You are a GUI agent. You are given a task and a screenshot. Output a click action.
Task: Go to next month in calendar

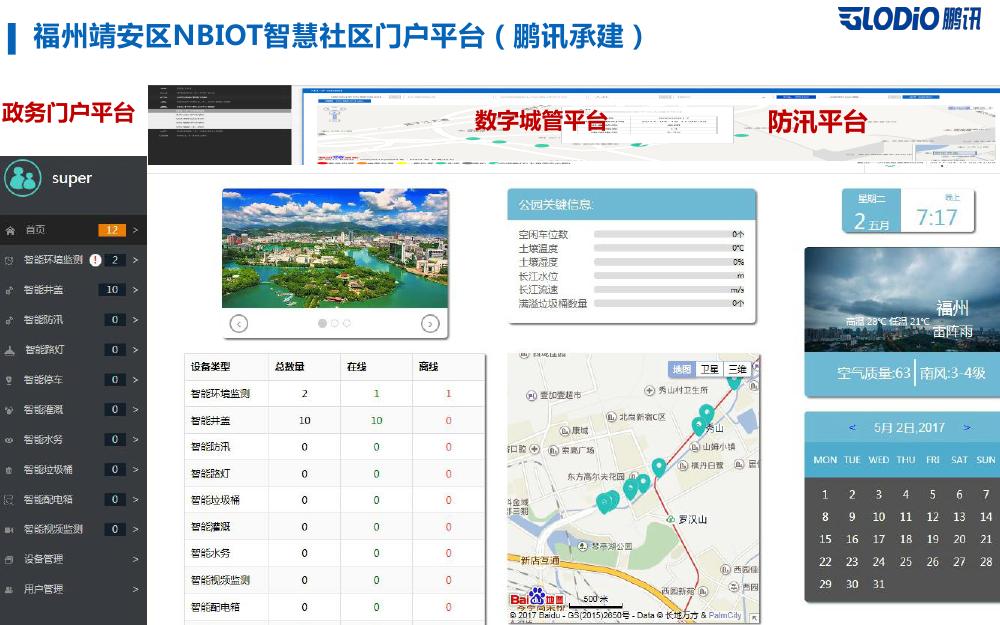click(x=967, y=428)
